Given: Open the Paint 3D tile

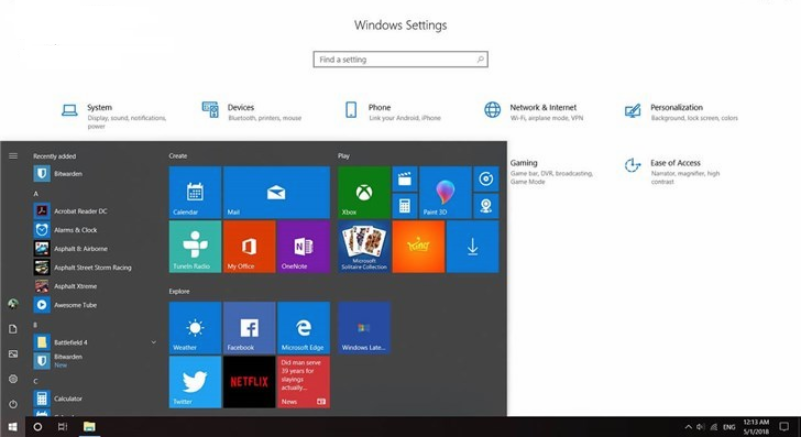Looking at the screenshot, I should pos(445,192).
